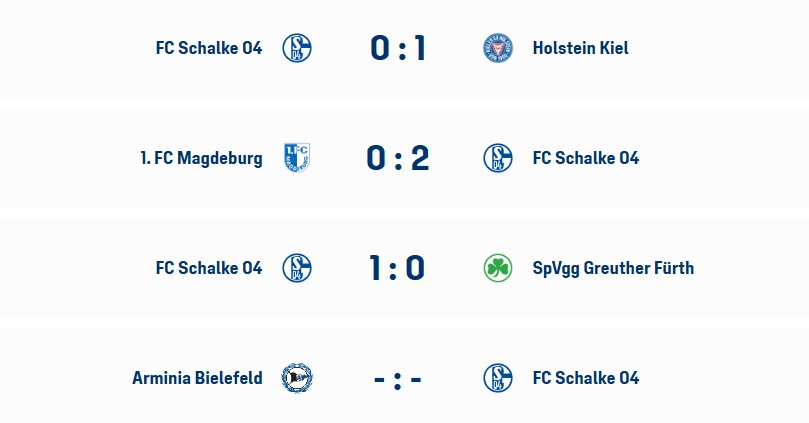The height and width of the screenshot is (423, 809).
Task: Open the 1 : 0 Schalke–Fürth result
Action: coord(398,268)
